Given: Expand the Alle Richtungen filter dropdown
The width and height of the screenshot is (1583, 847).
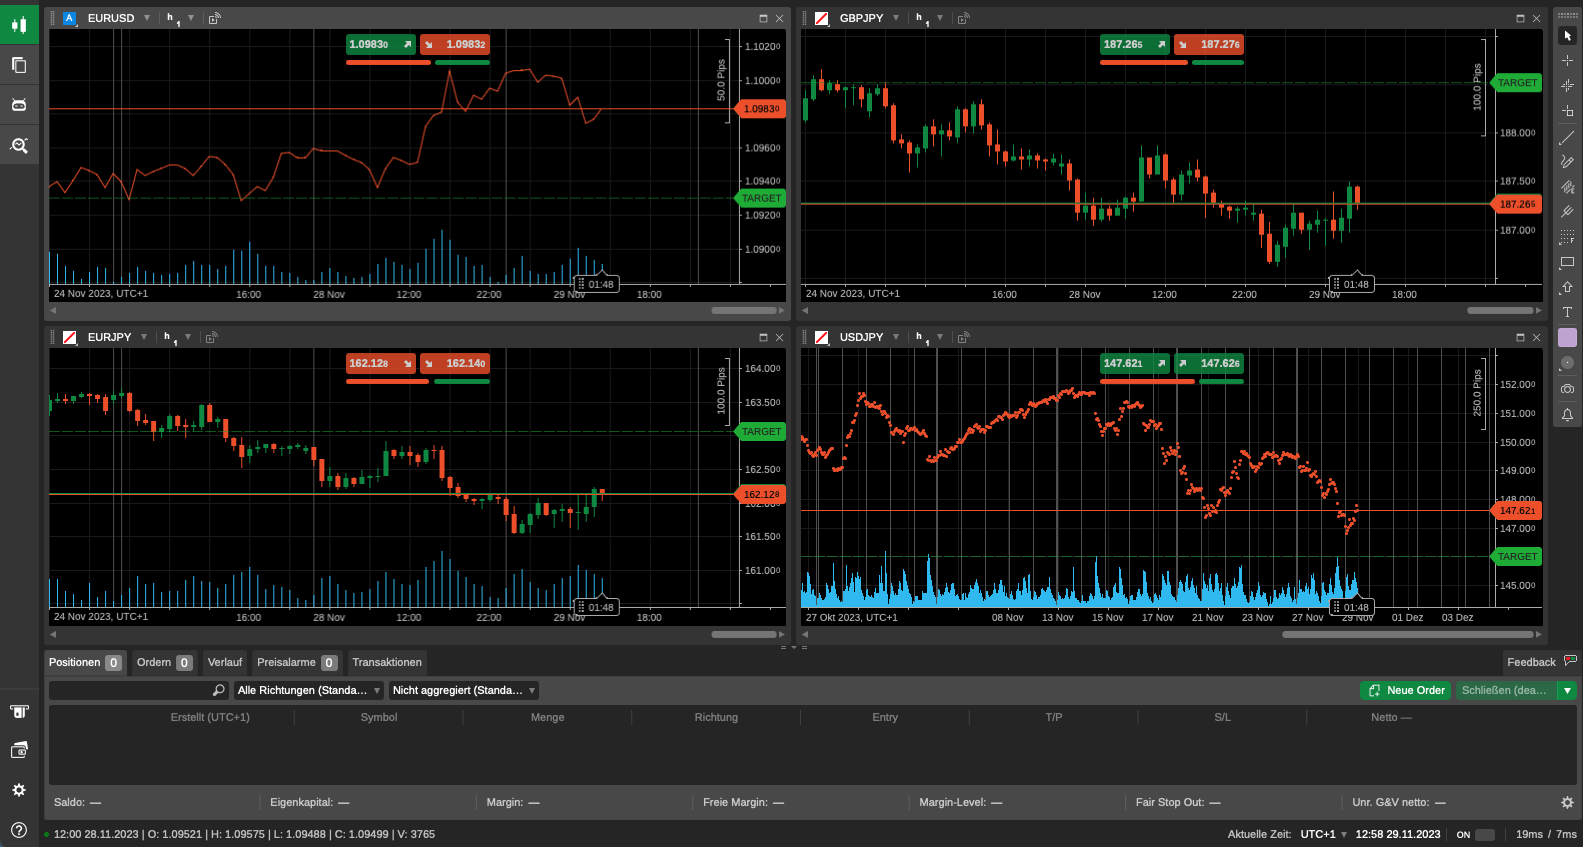Looking at the screenshot, I should click(x=309, y=690).
